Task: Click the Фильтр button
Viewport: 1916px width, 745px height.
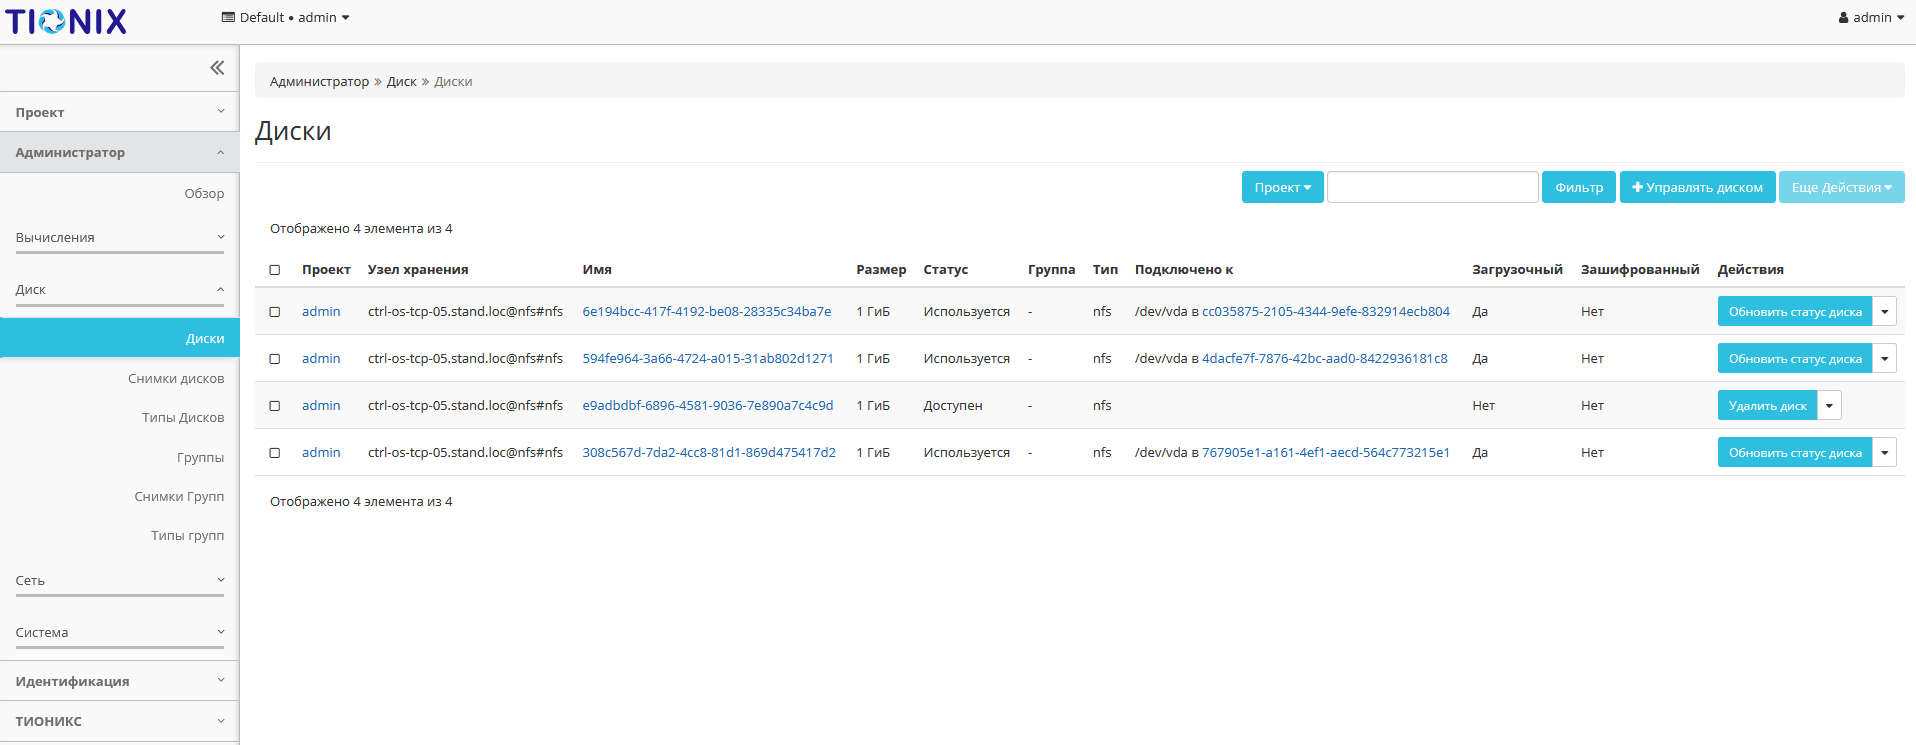Action: (x=1578, y=187)
